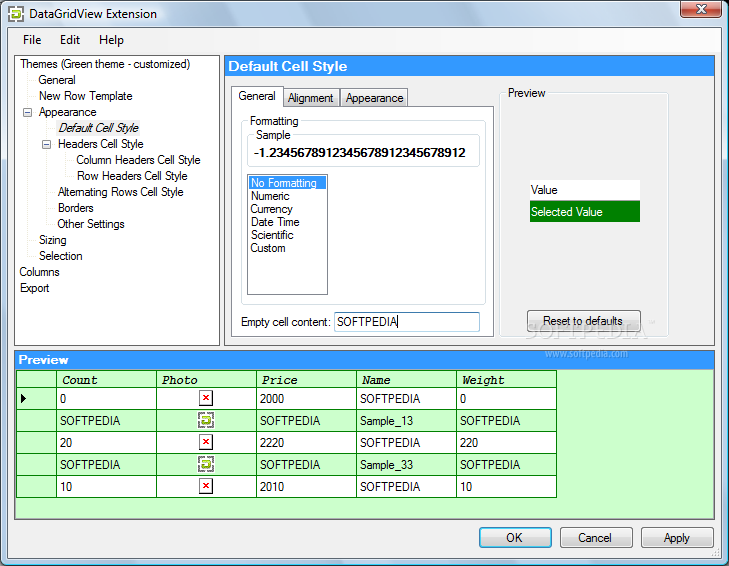Choose Currency in the format list
Image resolution: width=729 pixels, height=566 pixels.
point(287,209)
